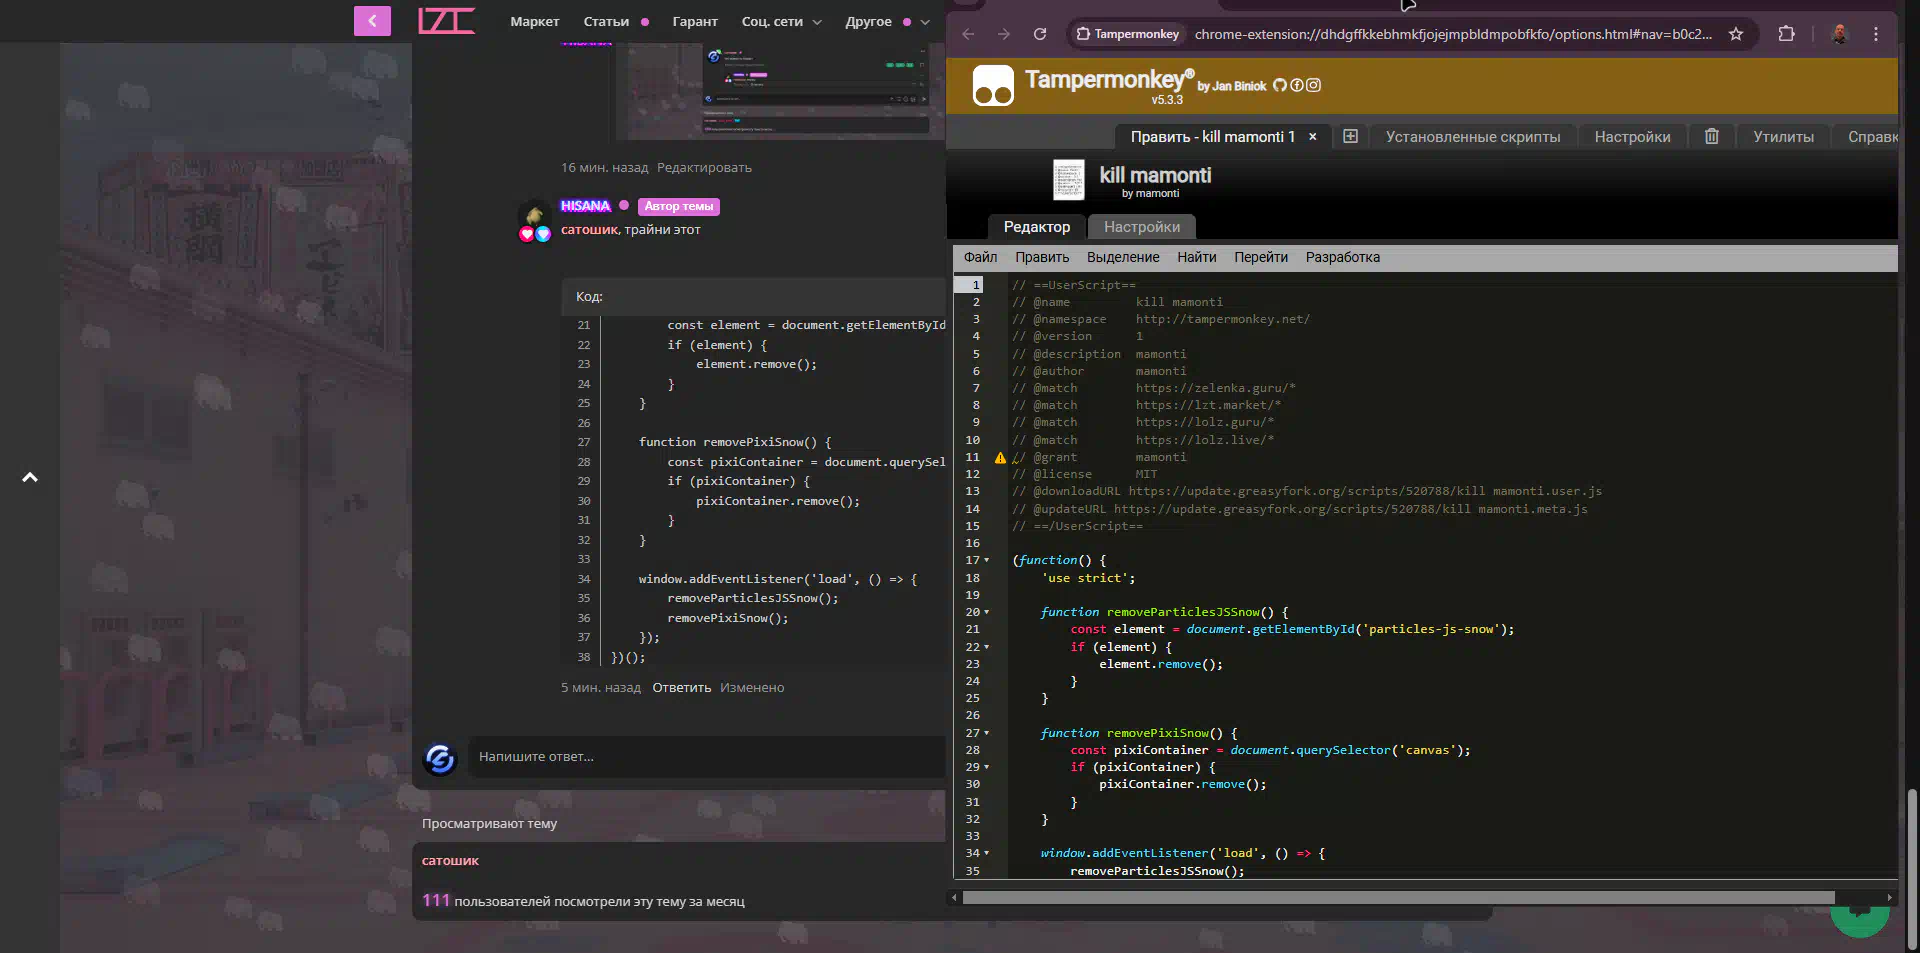Image resolution: width=1920 pixels, height=953 pixels.
Task: Create a new script with plus tab
Action: pos(1350,136)
